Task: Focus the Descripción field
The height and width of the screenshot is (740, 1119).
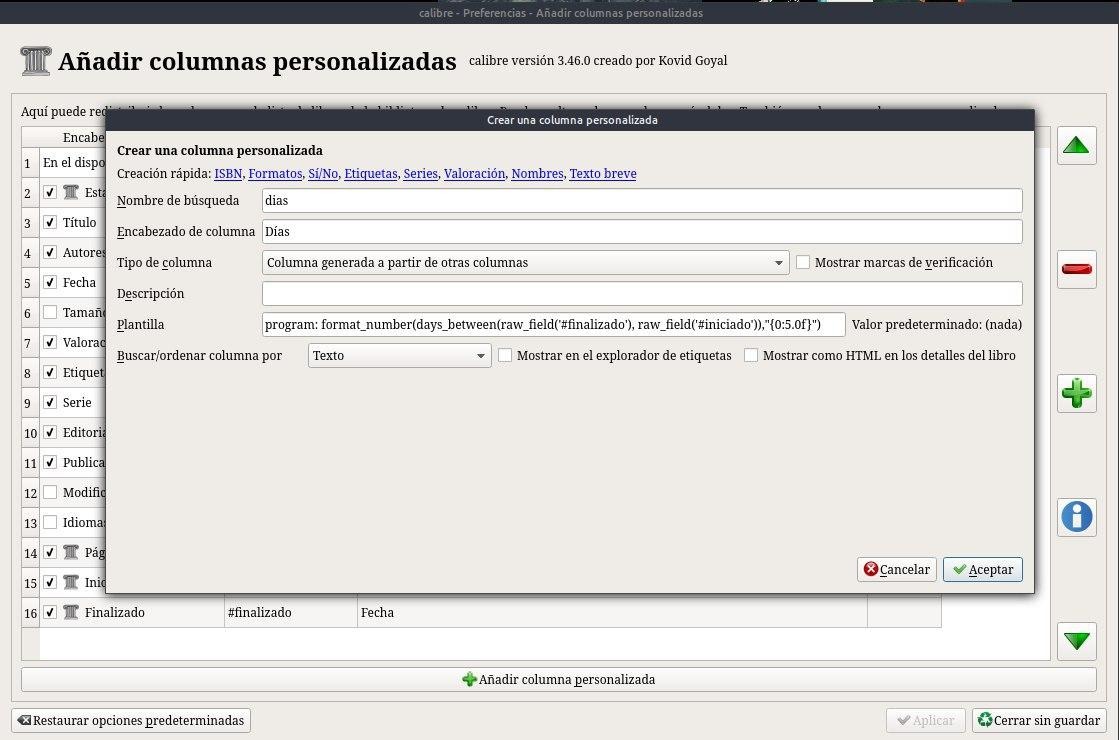Action: [x=642, y=293]
